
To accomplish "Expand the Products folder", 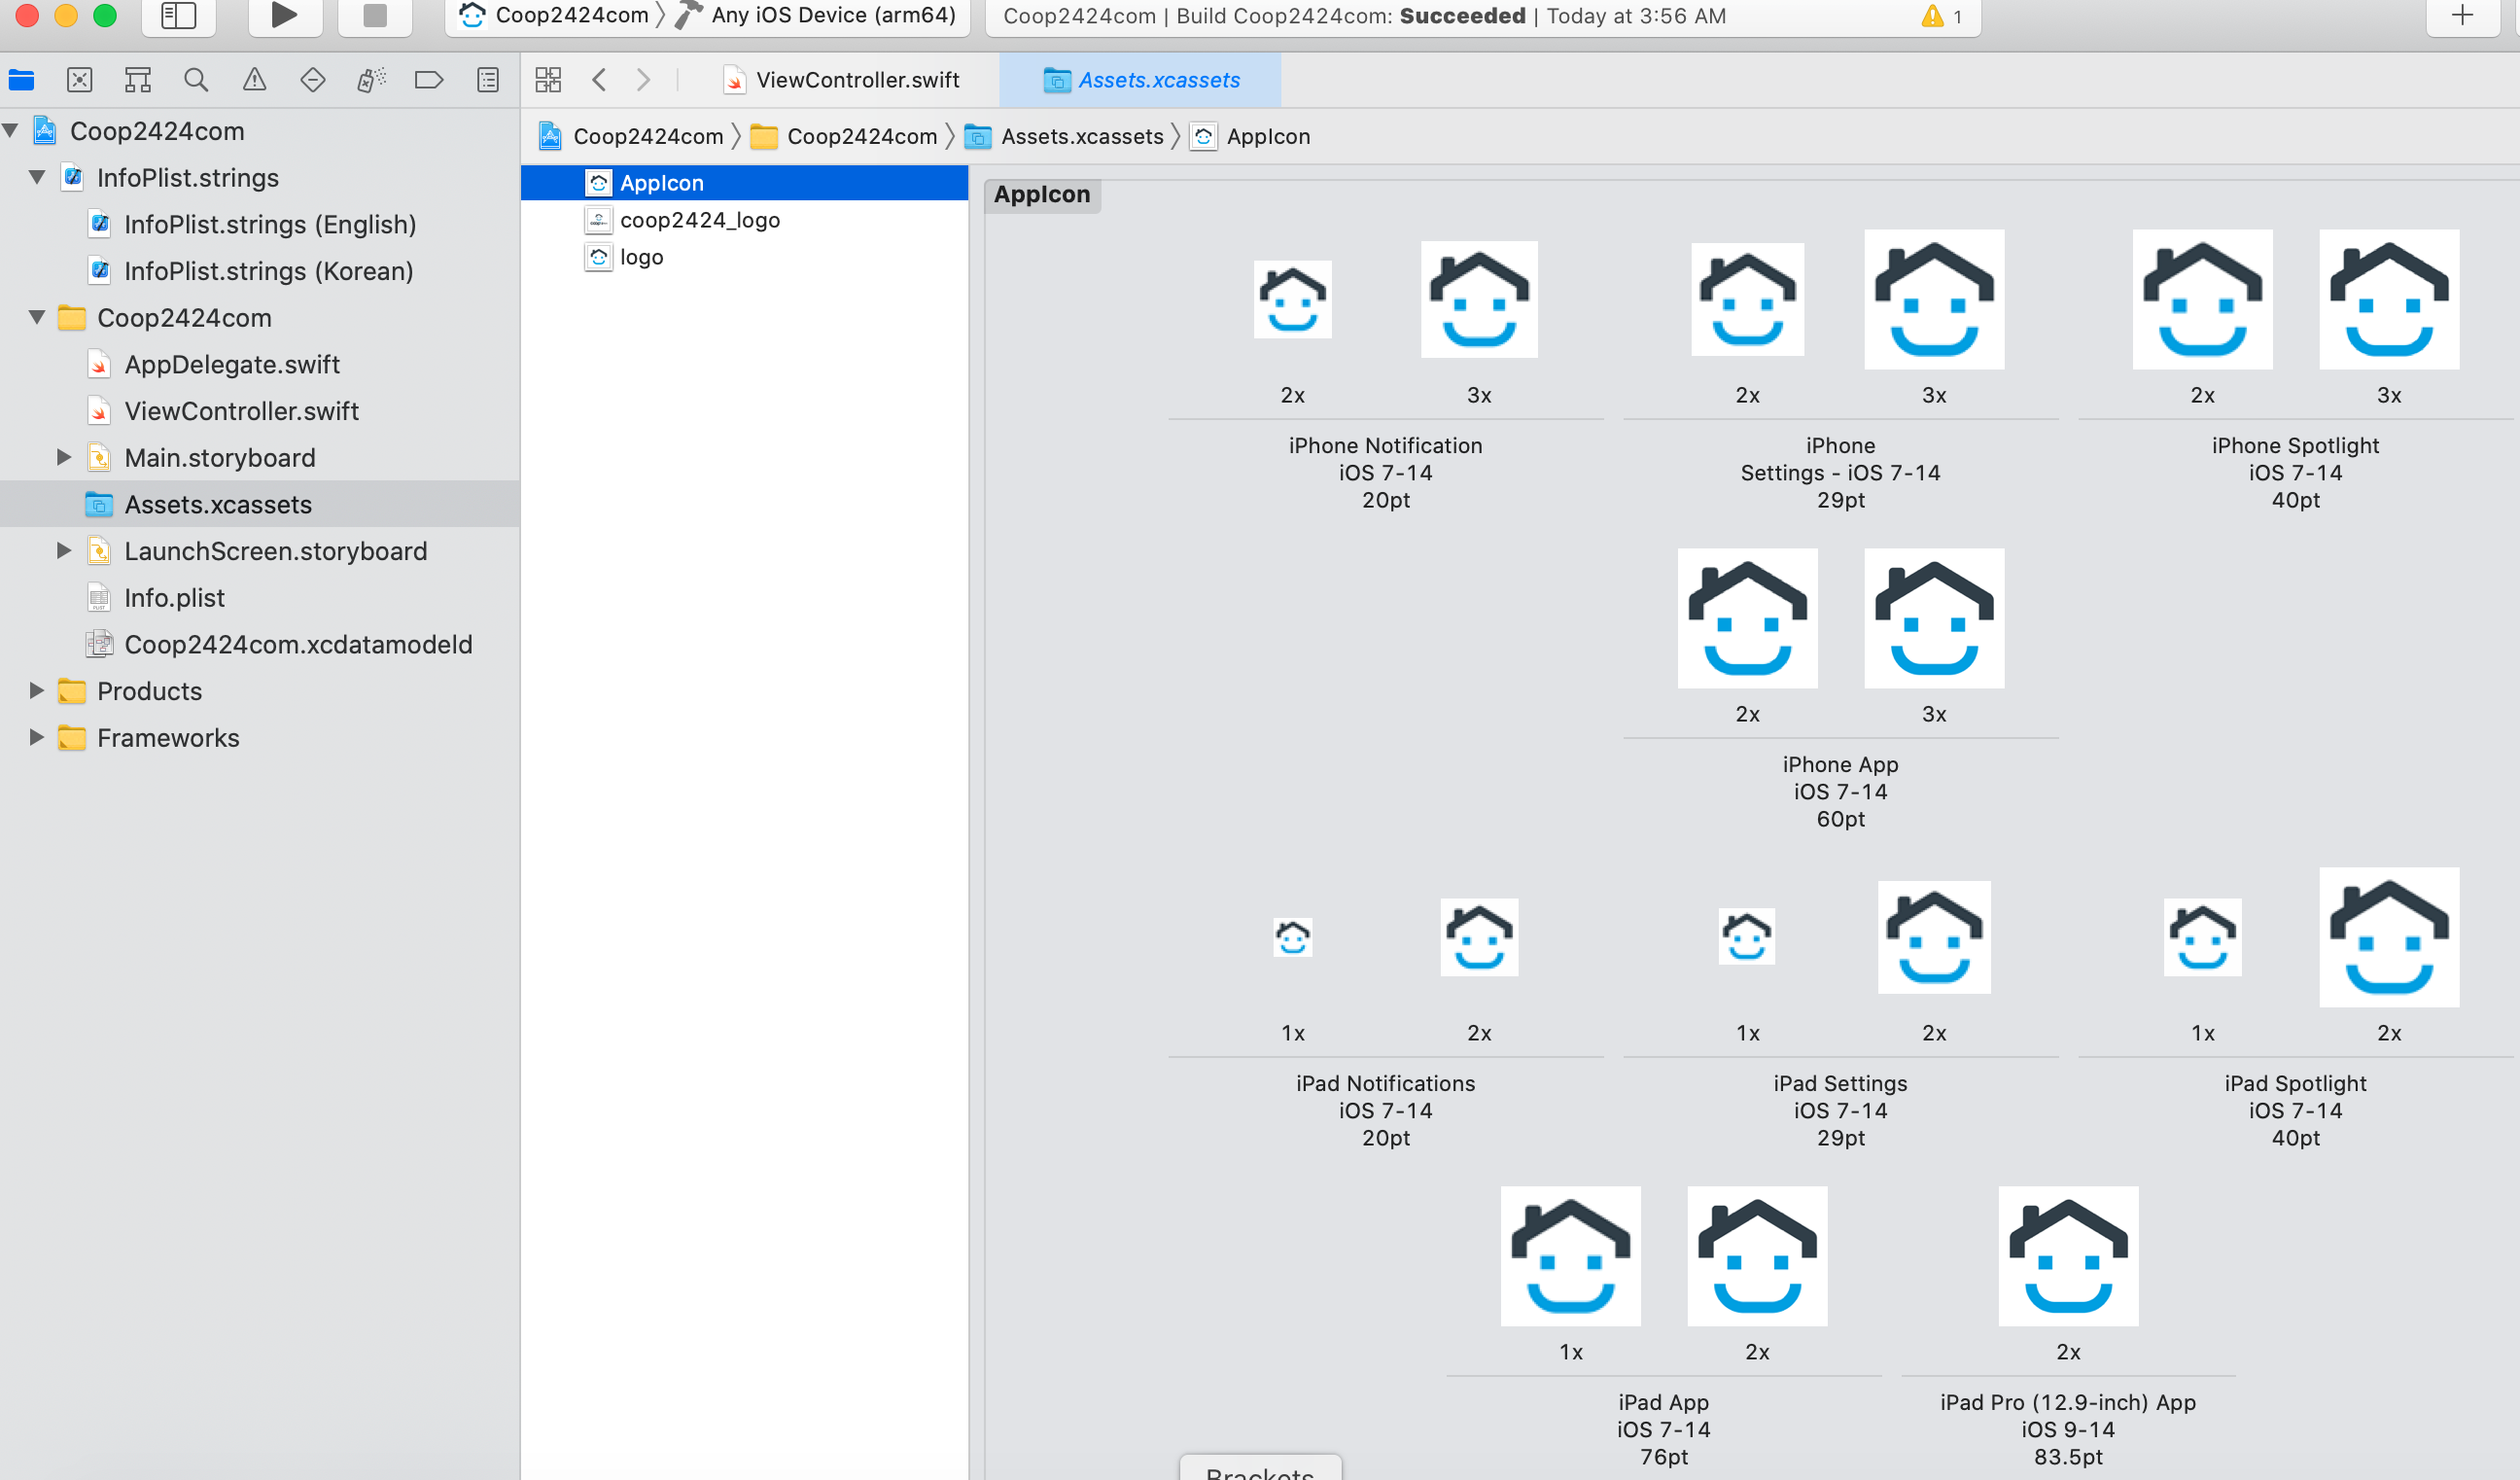I will tap(37, 691).
